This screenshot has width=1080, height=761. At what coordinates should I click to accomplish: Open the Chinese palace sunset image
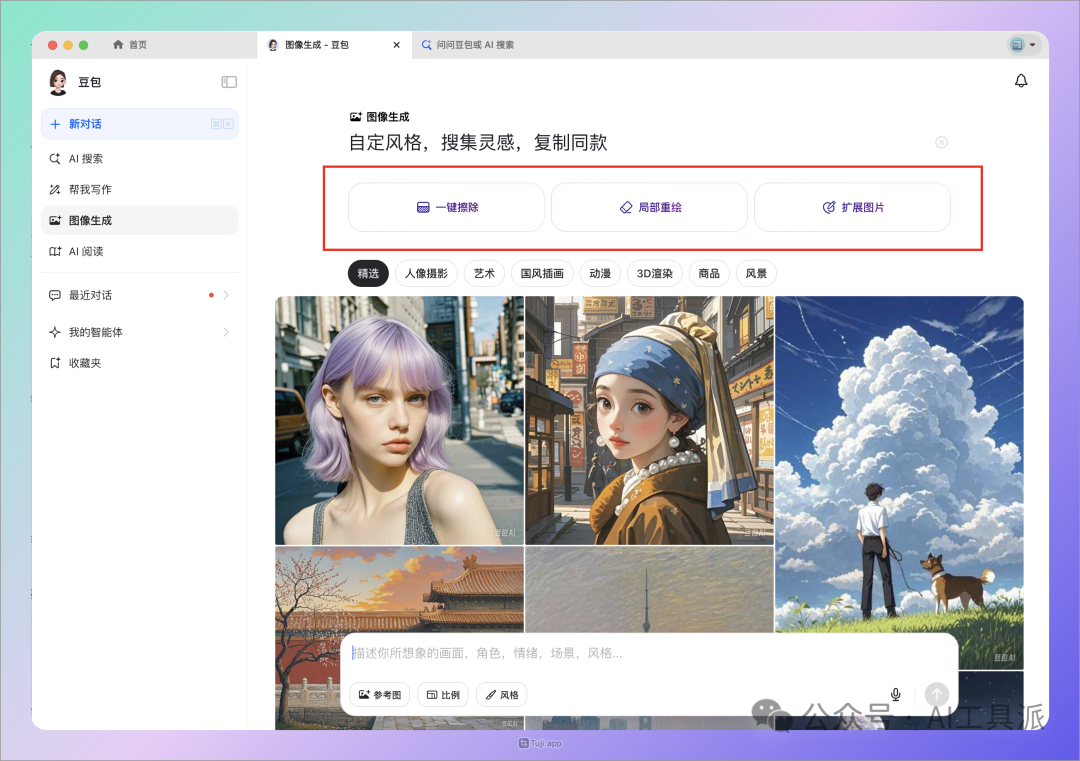pos(399,590)
